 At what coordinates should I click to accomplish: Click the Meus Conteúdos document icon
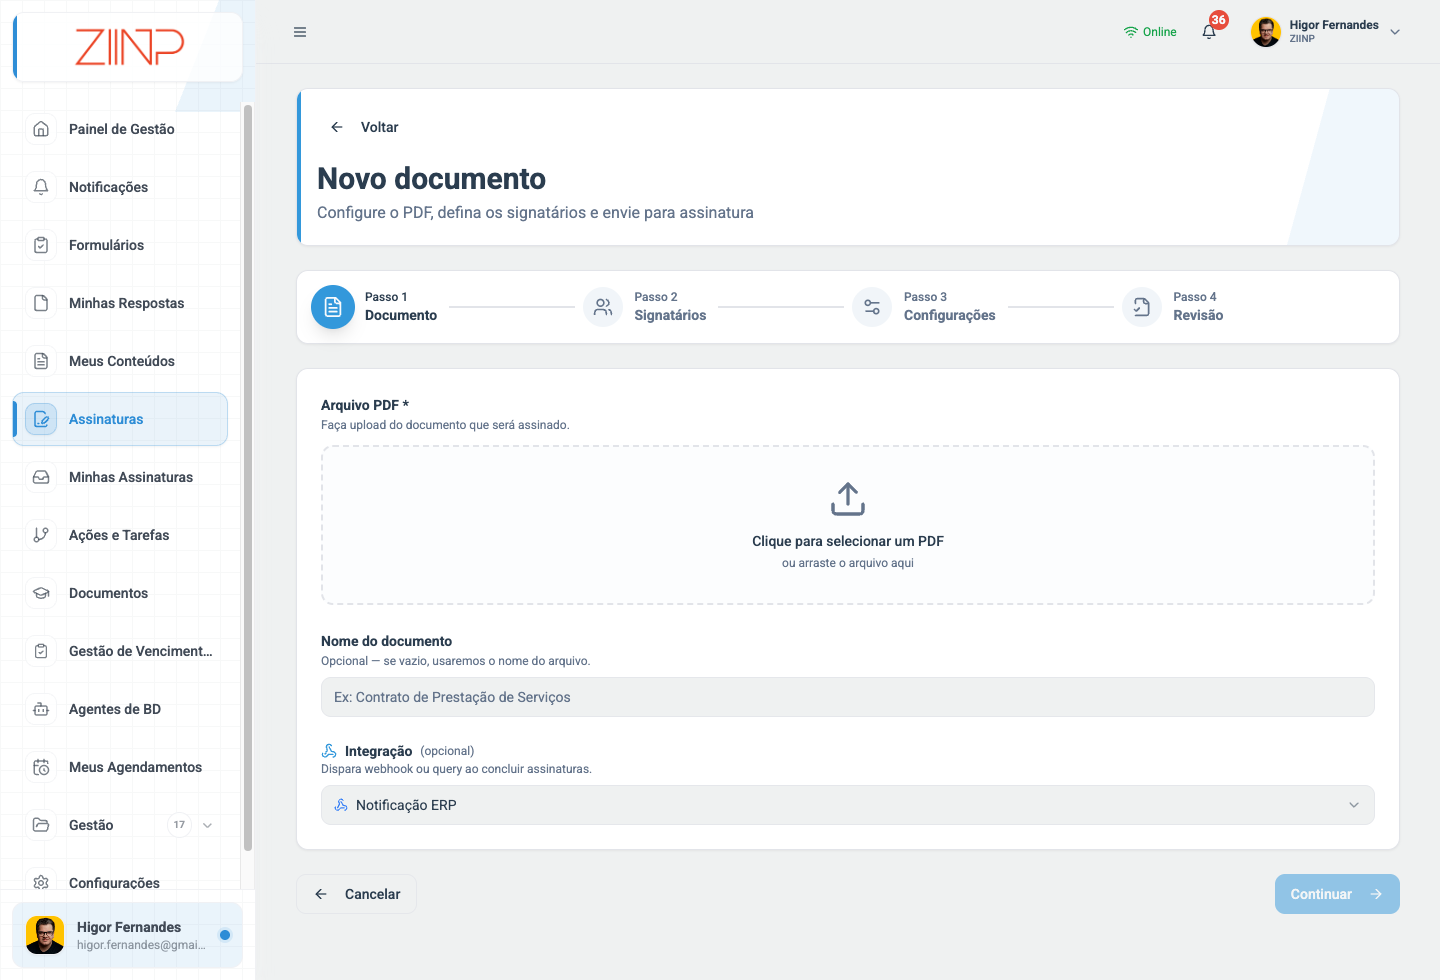pos(41,361)
